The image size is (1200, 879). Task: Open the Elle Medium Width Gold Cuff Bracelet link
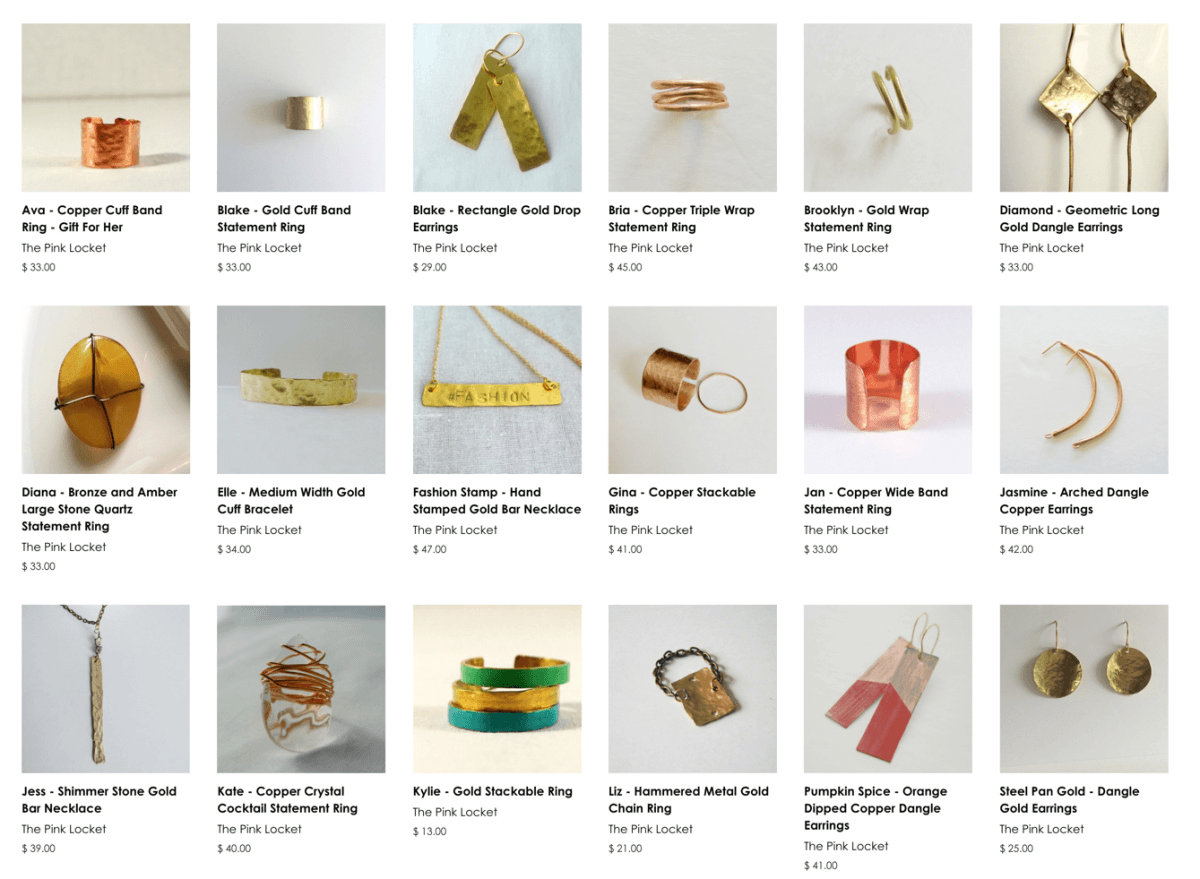click(x=291, y=501)
